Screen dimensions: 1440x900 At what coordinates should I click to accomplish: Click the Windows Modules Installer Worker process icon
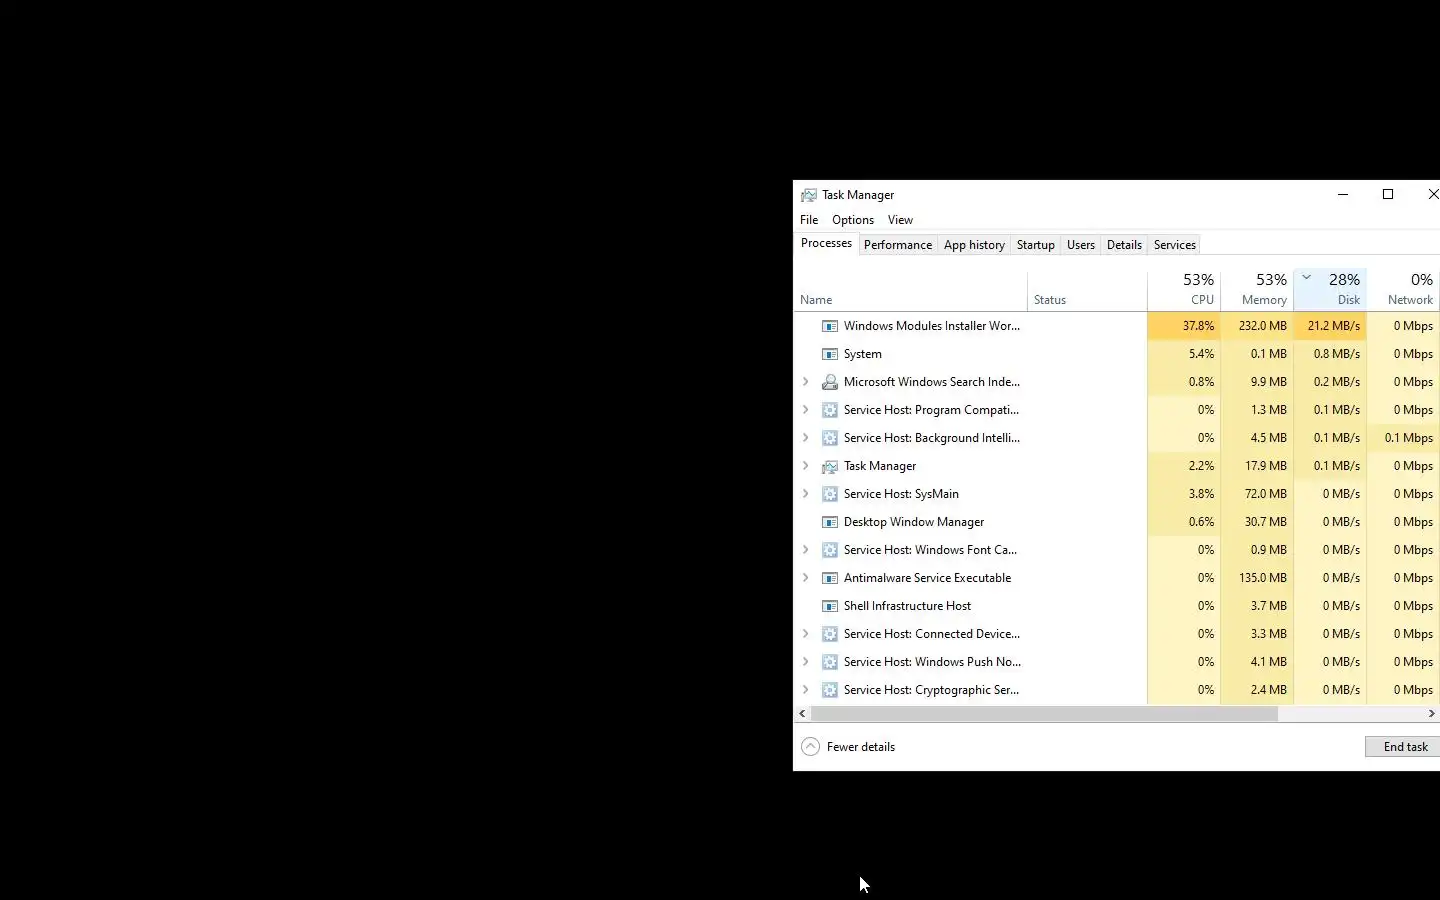[829, 326]
